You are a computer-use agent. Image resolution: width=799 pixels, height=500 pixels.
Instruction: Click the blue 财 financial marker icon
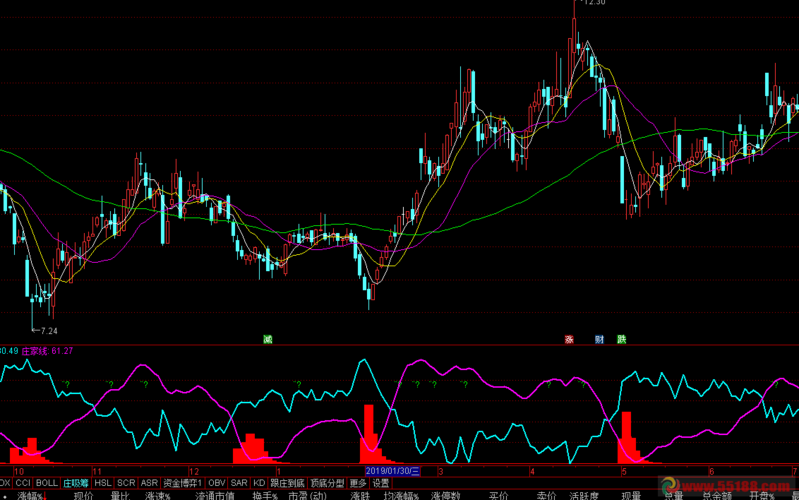(x=598, y=339)
